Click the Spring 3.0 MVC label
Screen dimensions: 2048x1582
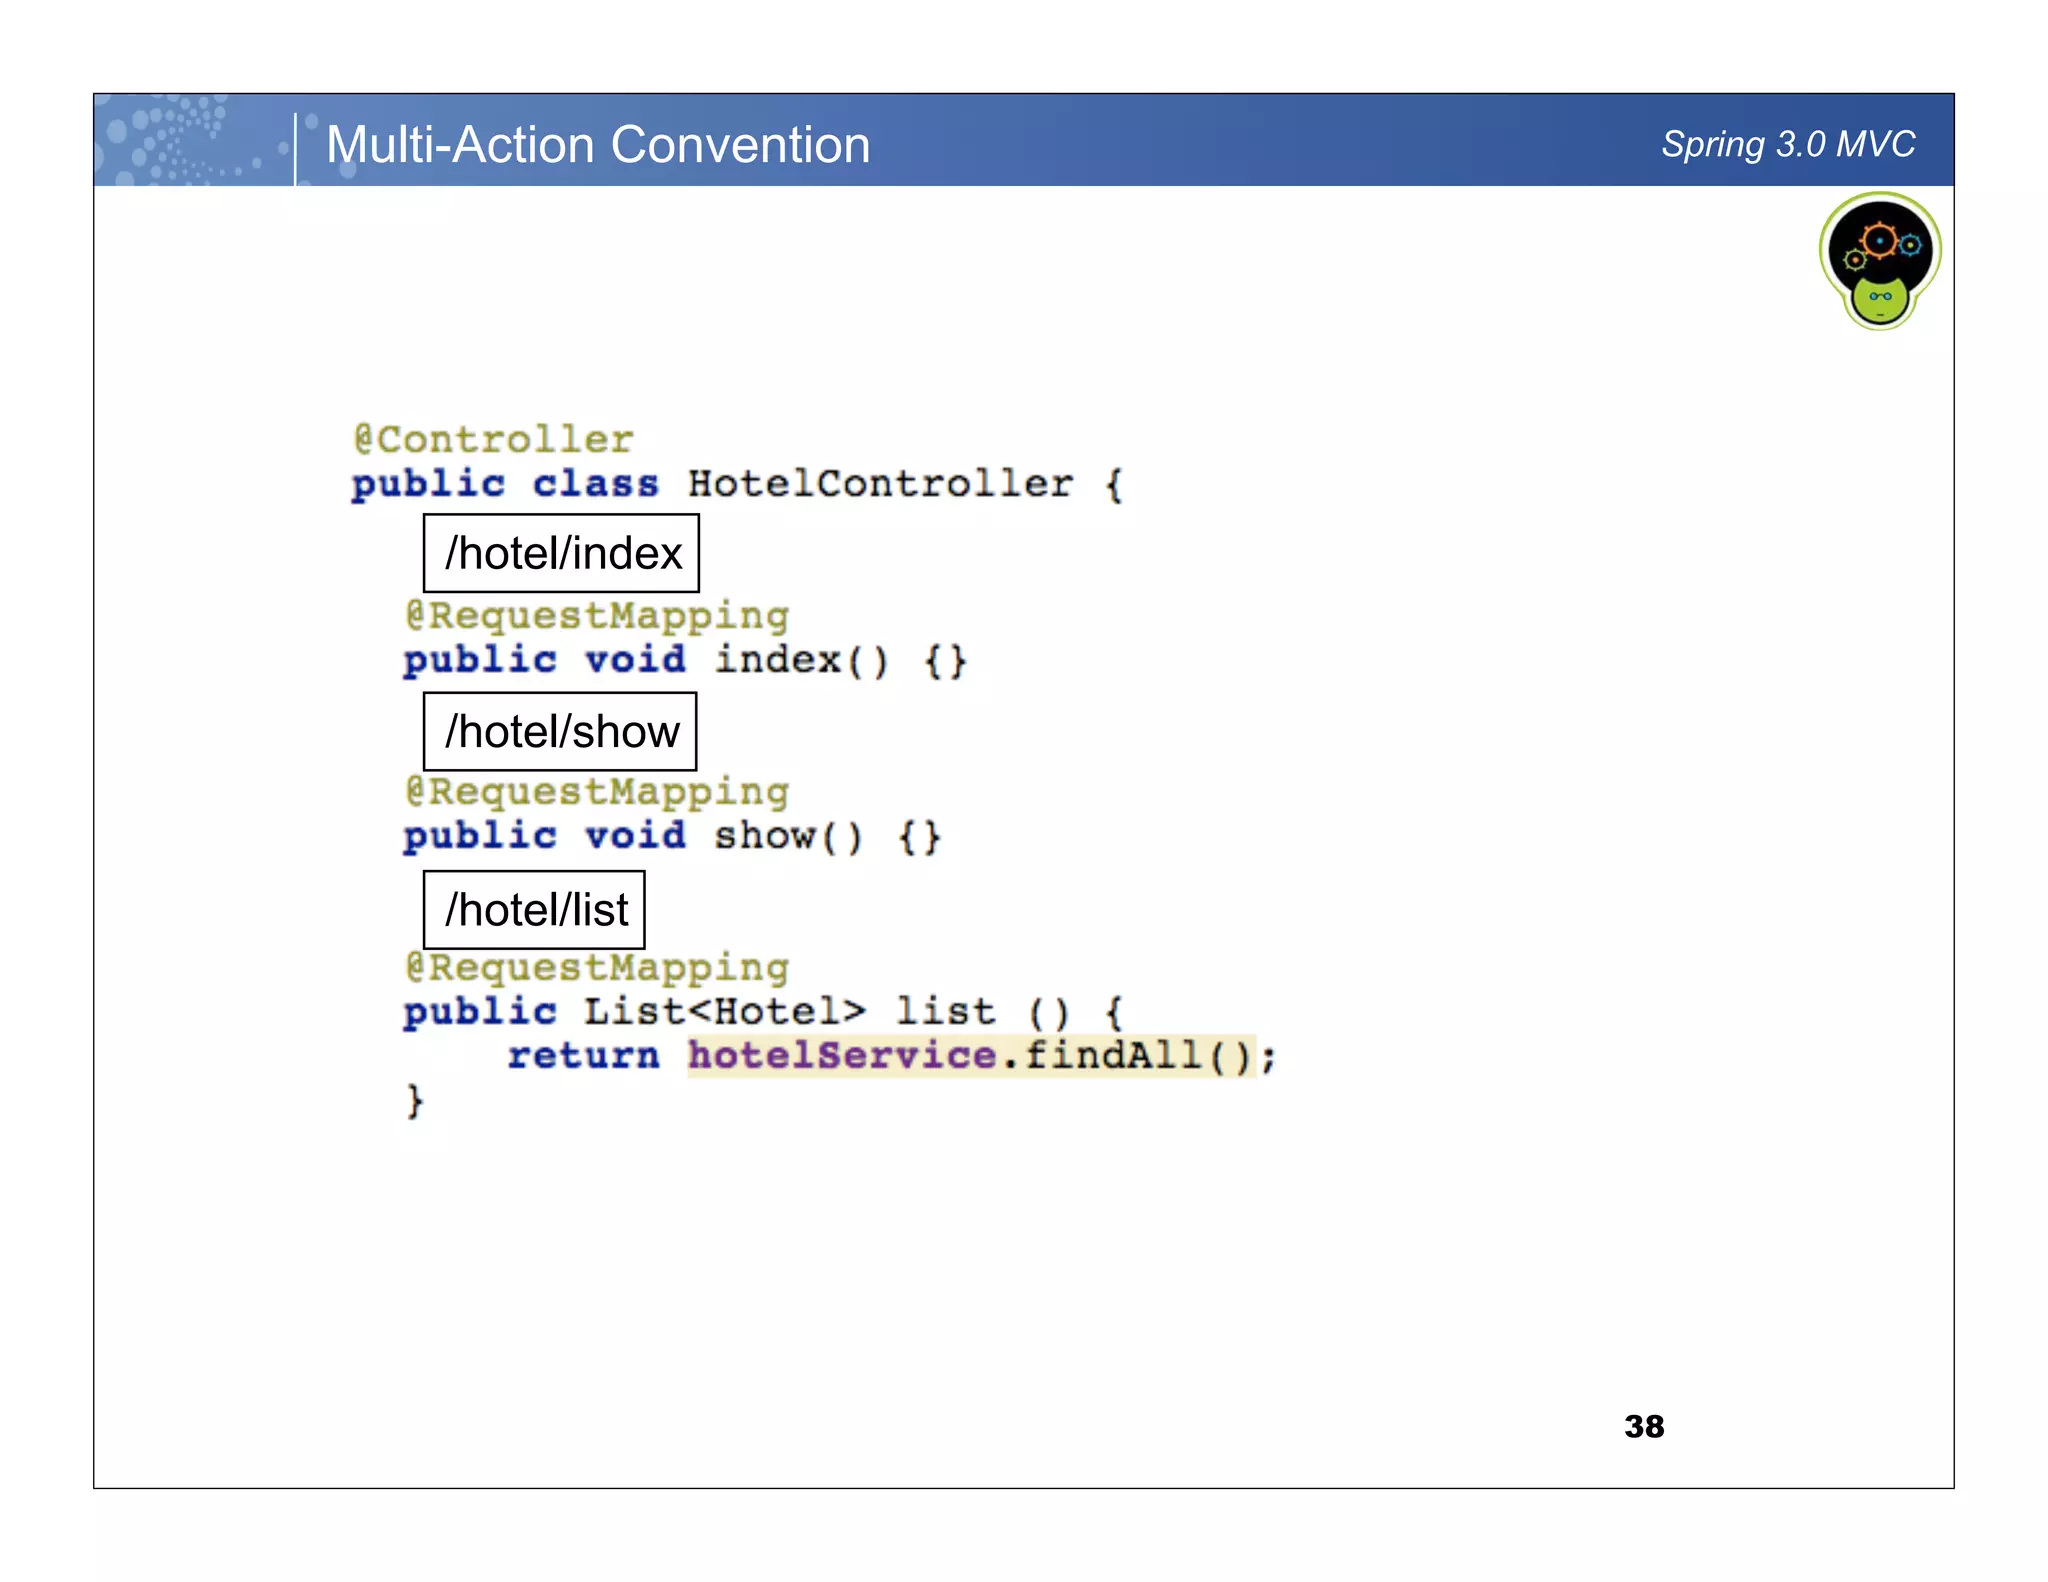pos(1787,144)
